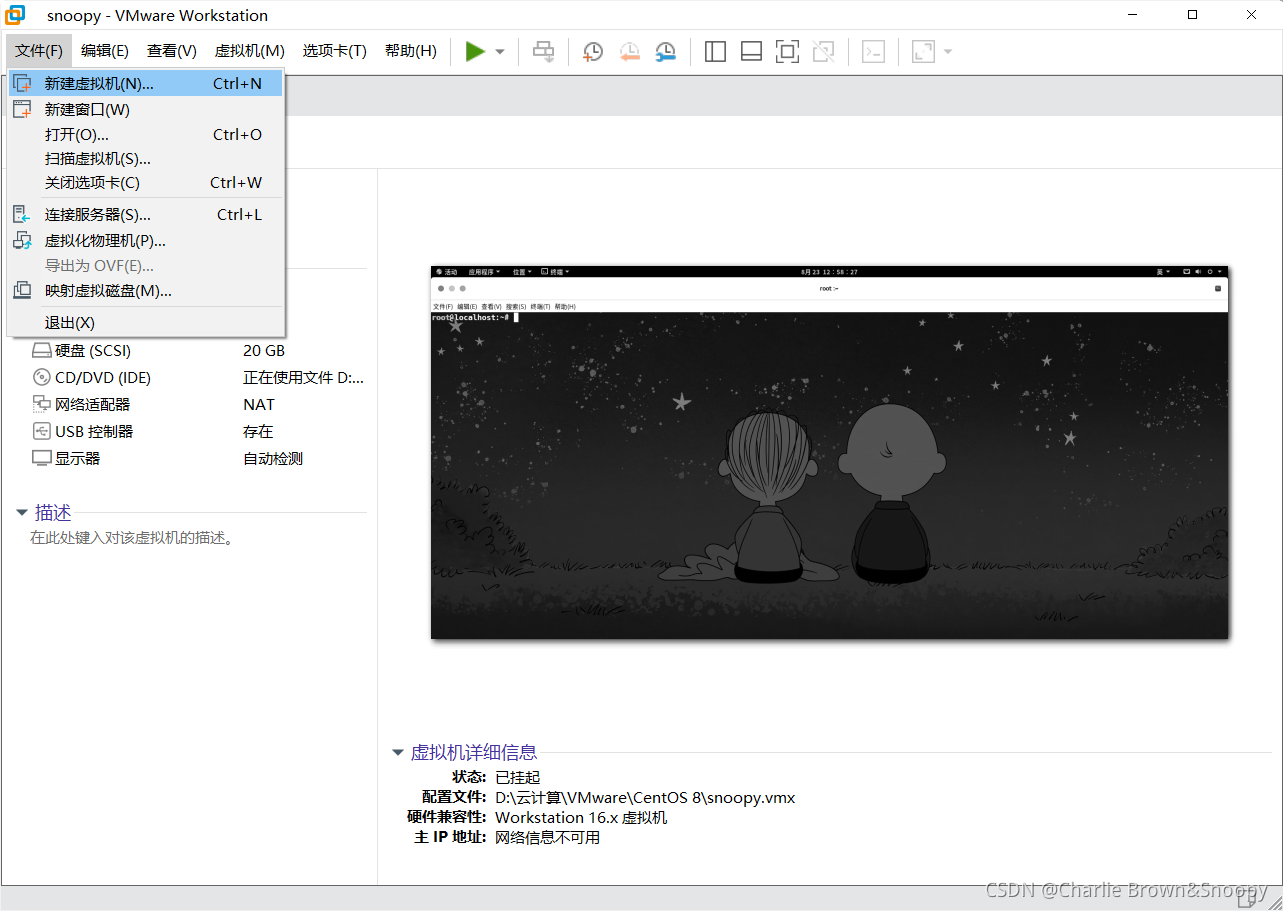Choose 退出(X) from File menu

[146, 322]
